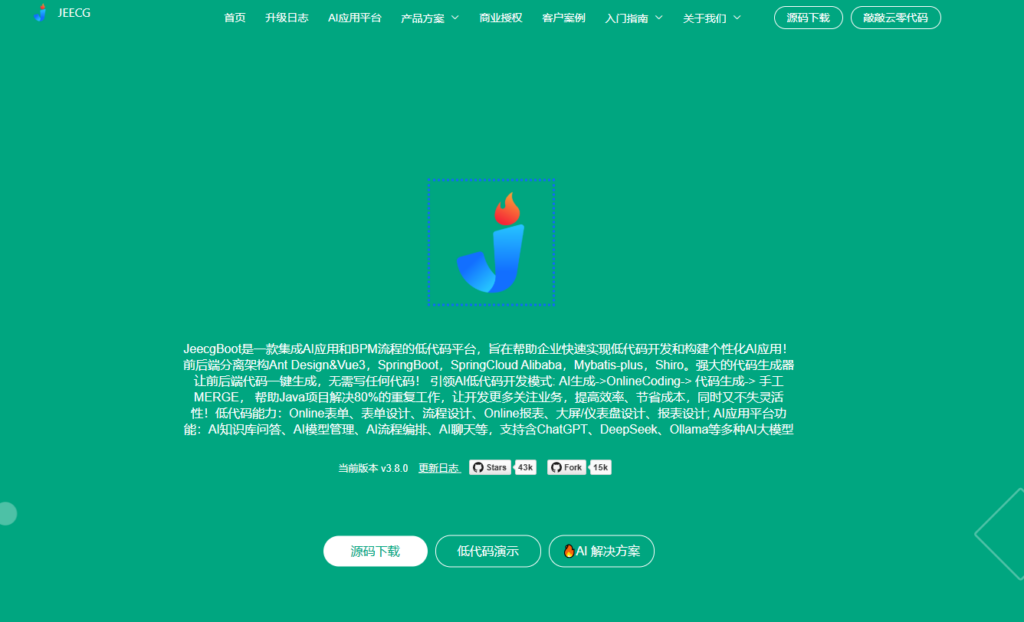Click the GitHub octocat icon on the Stars badge
Screen dimensions: 1024x622
pos(478,467)
